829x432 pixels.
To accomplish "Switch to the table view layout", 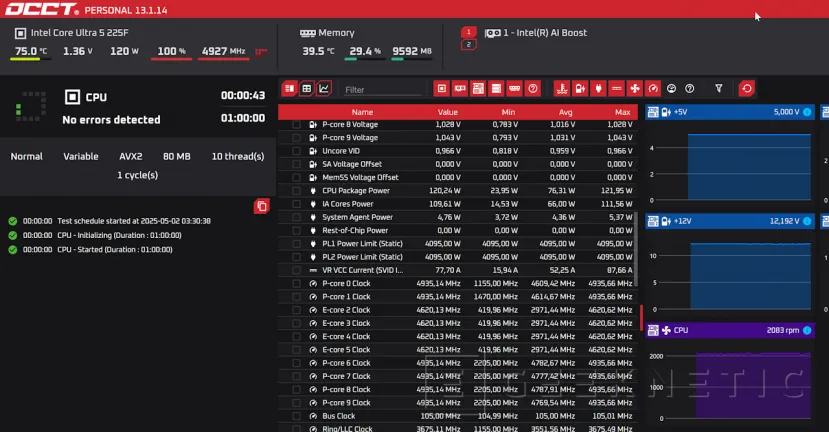I will coord(307,89).
